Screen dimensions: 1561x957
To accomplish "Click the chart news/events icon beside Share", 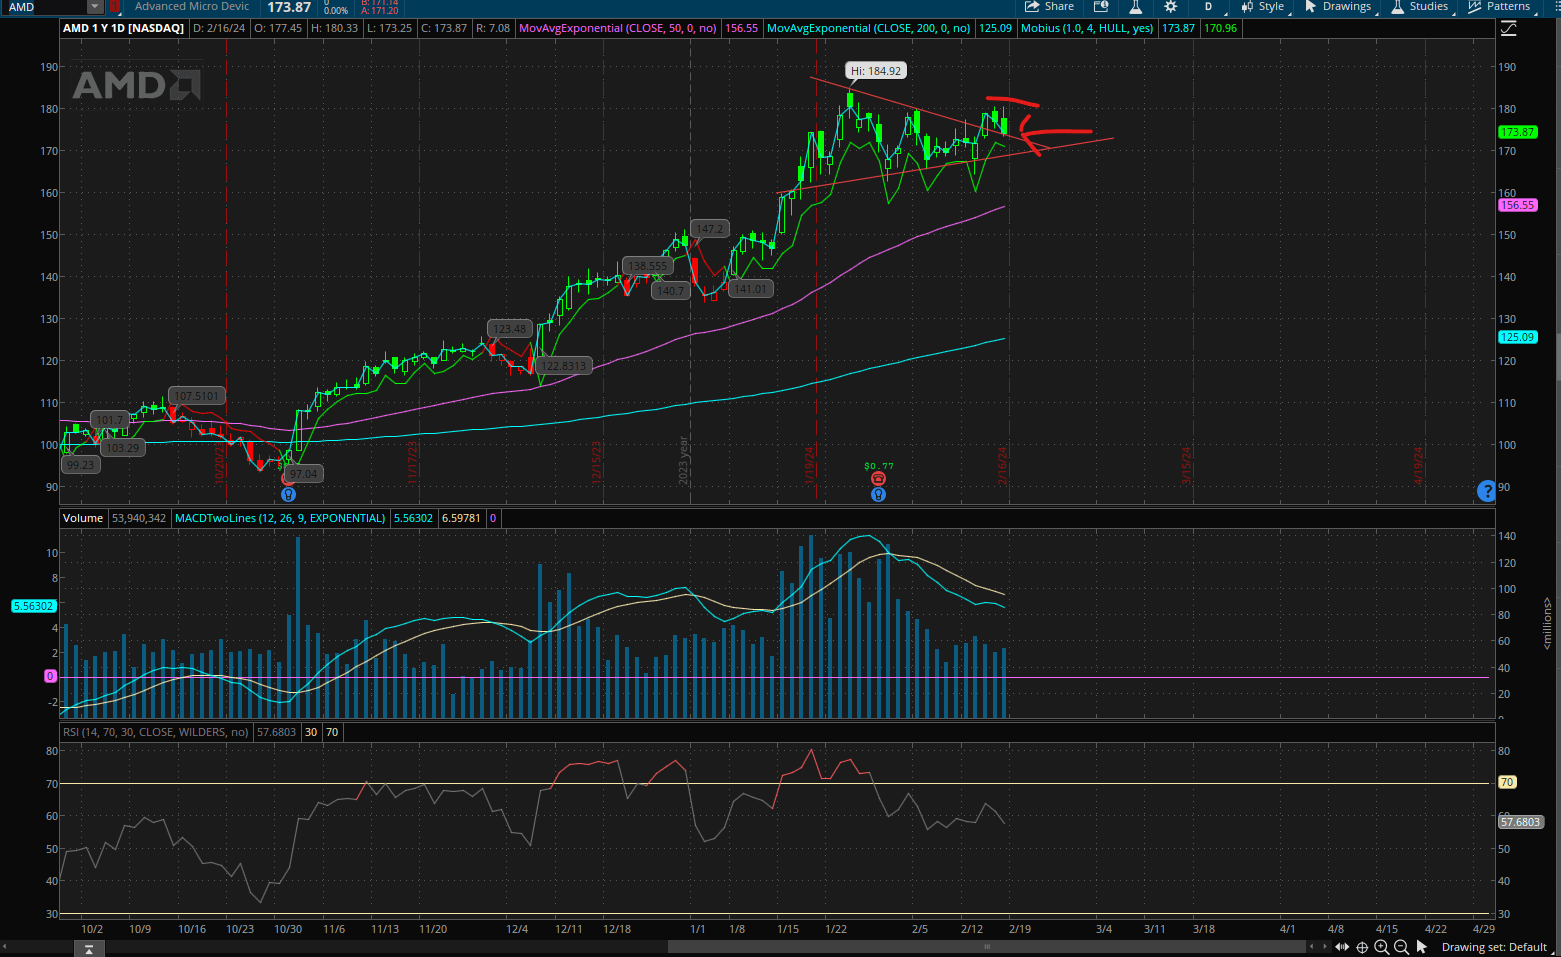I will pos(1101,6).
